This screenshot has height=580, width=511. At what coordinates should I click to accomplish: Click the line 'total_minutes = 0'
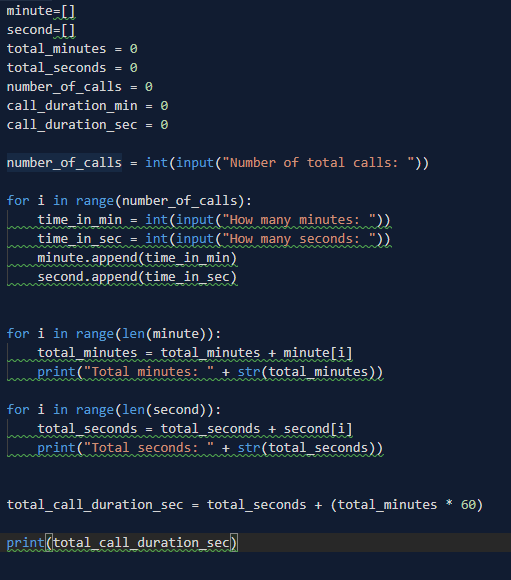click(72, 49)
